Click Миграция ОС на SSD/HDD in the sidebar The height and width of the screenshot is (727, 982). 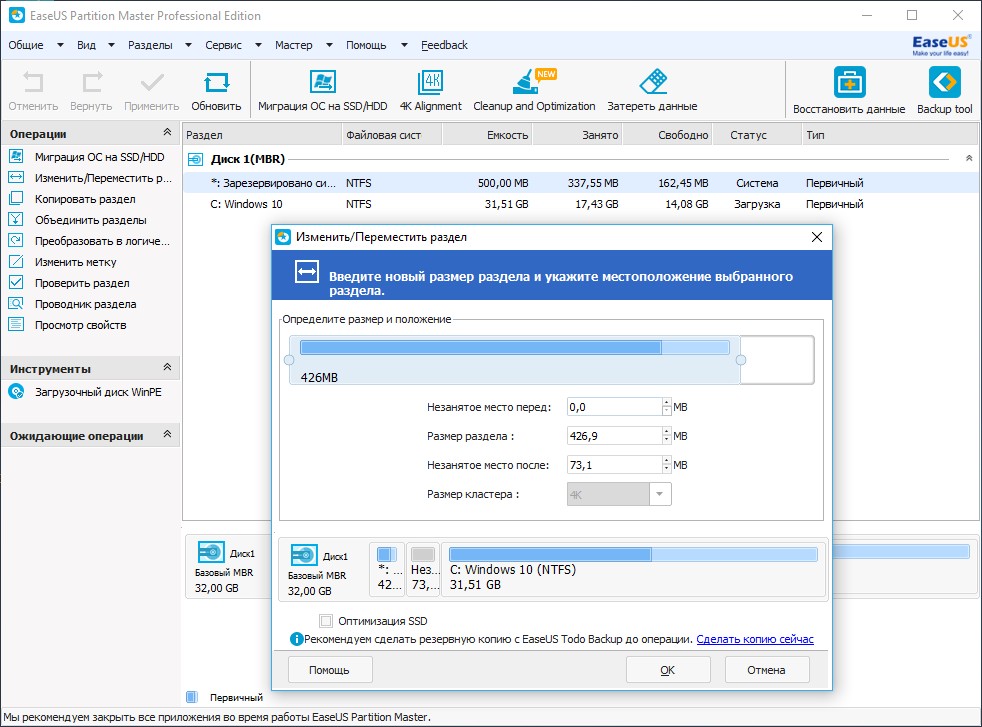(x=100, y=157)
